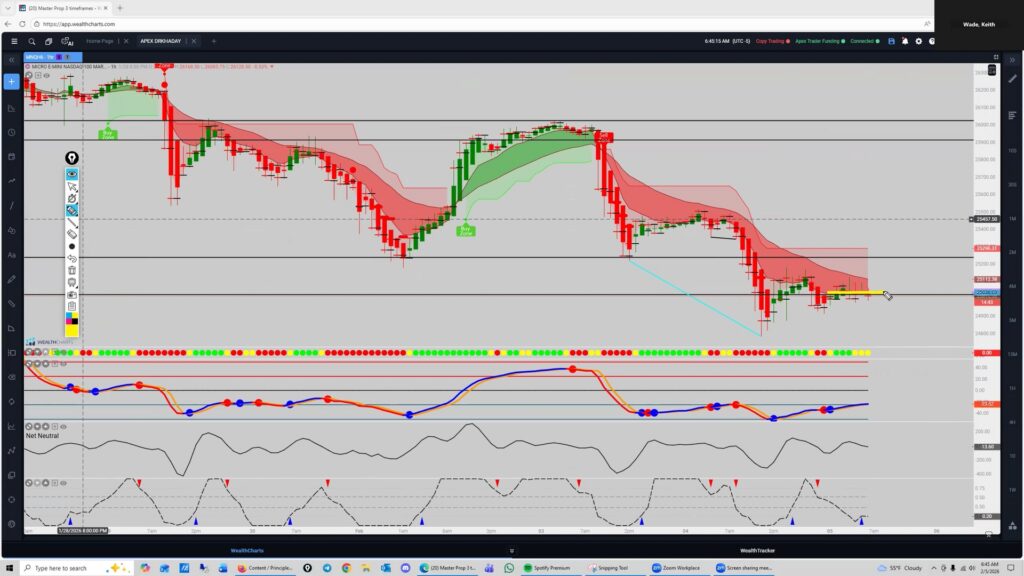Open the WealthTracker bottom panel
Image resolution: width=1024 pixels, height=576 pixels.
coord(757,550)
